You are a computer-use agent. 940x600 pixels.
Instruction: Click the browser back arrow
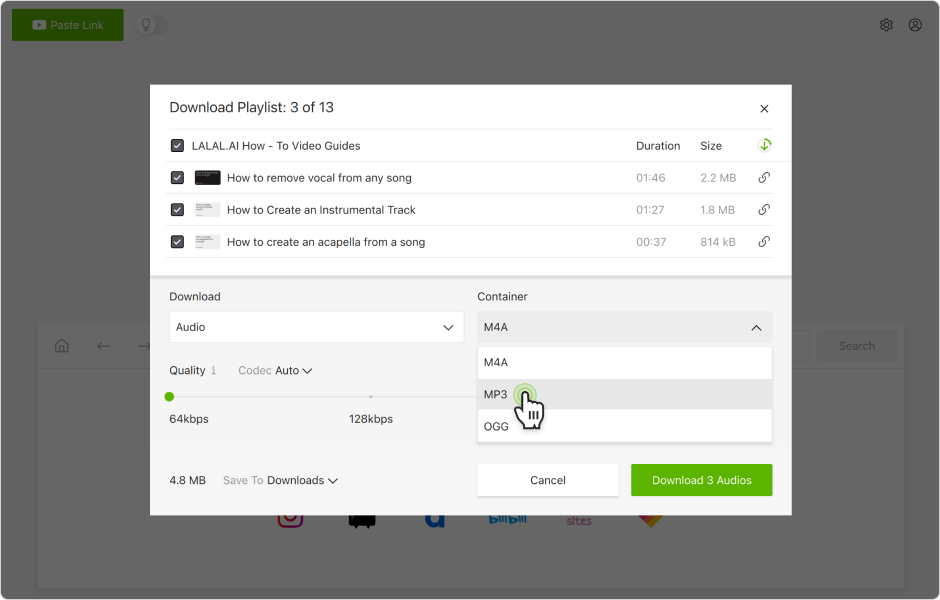[x=103, y=346]
